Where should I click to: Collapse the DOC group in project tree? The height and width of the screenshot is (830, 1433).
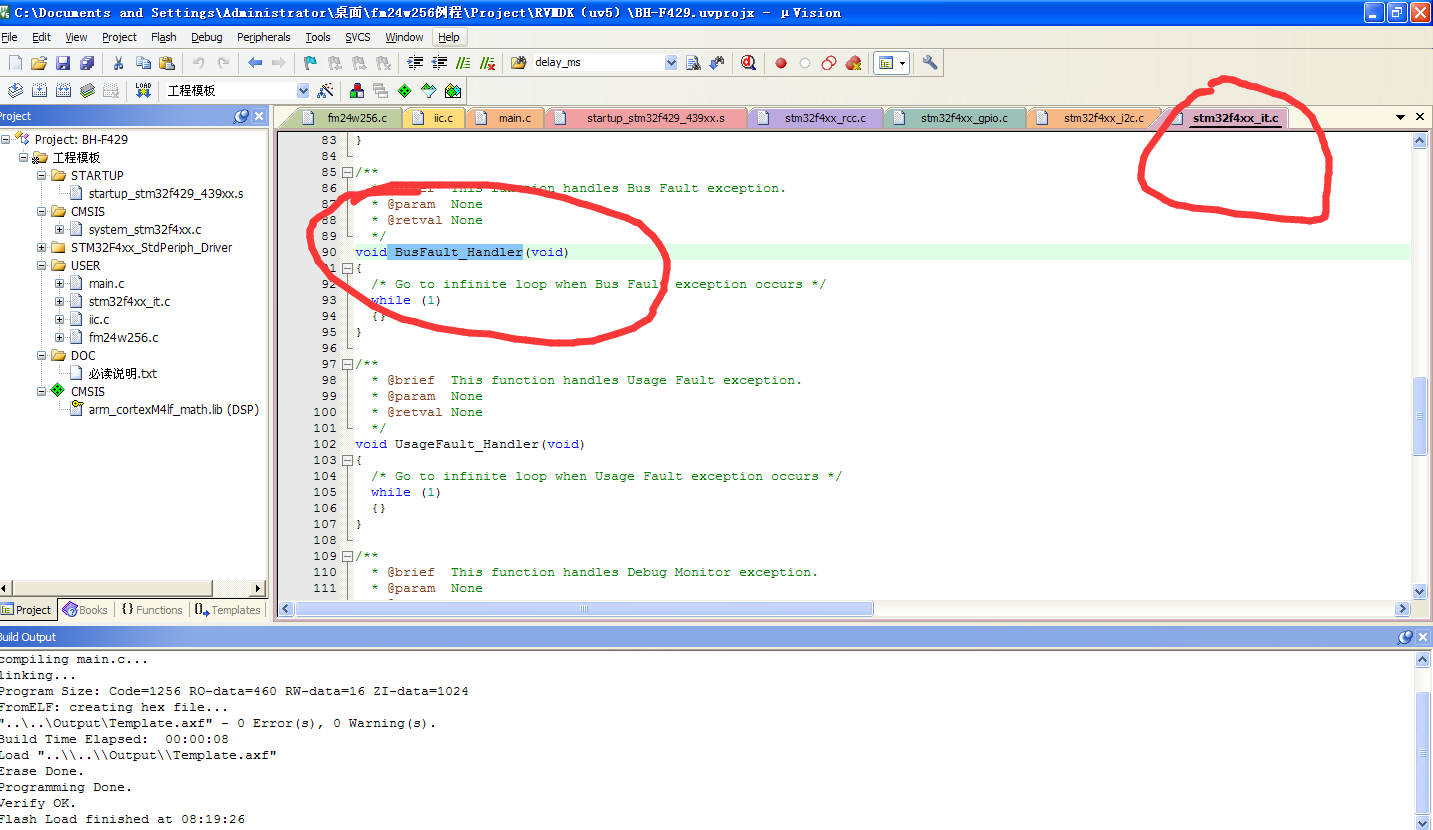(x=42, y=356)
